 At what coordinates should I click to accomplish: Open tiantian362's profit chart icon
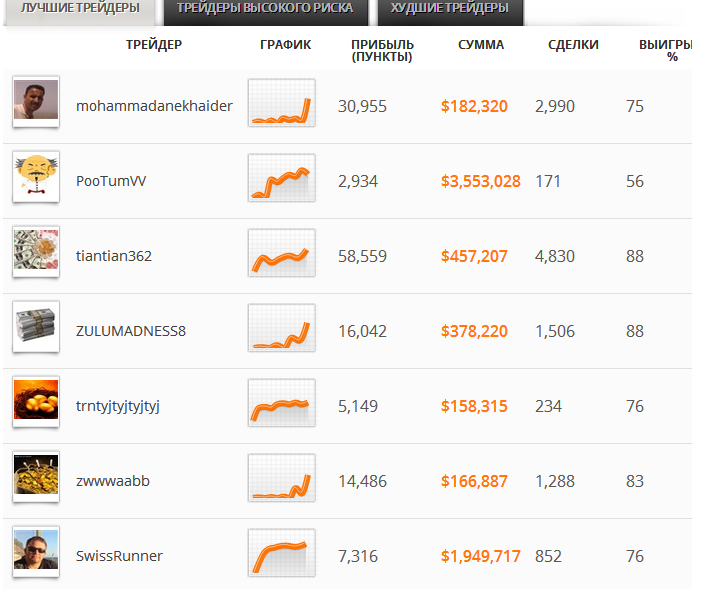pyautogui.click(x=281, y=253)
